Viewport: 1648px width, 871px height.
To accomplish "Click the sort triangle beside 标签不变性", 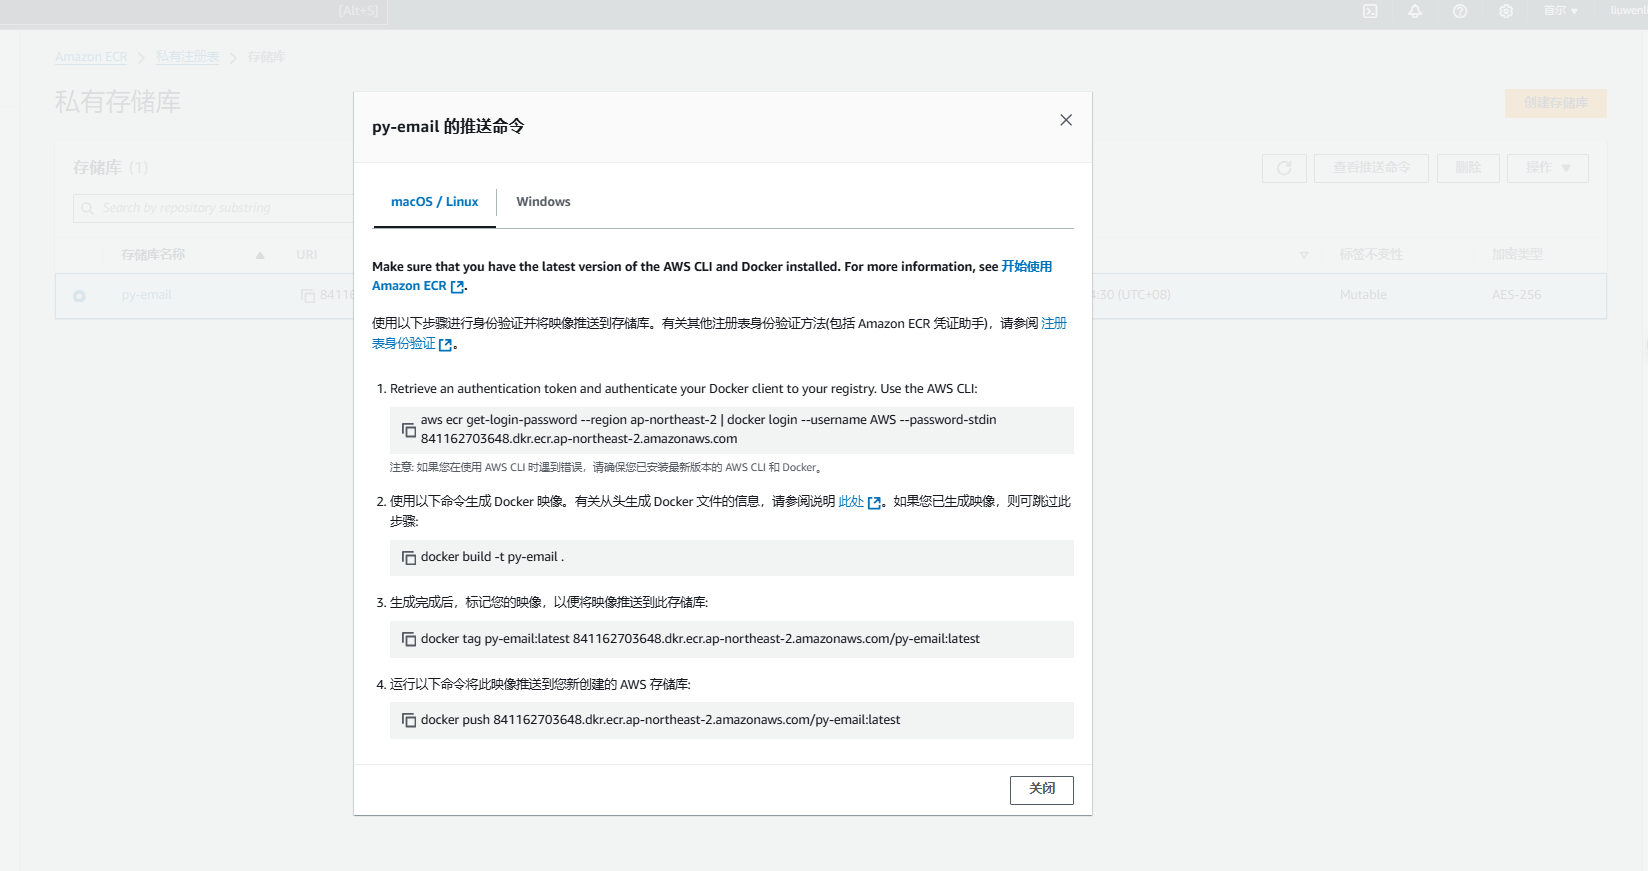I will 1304,255.
